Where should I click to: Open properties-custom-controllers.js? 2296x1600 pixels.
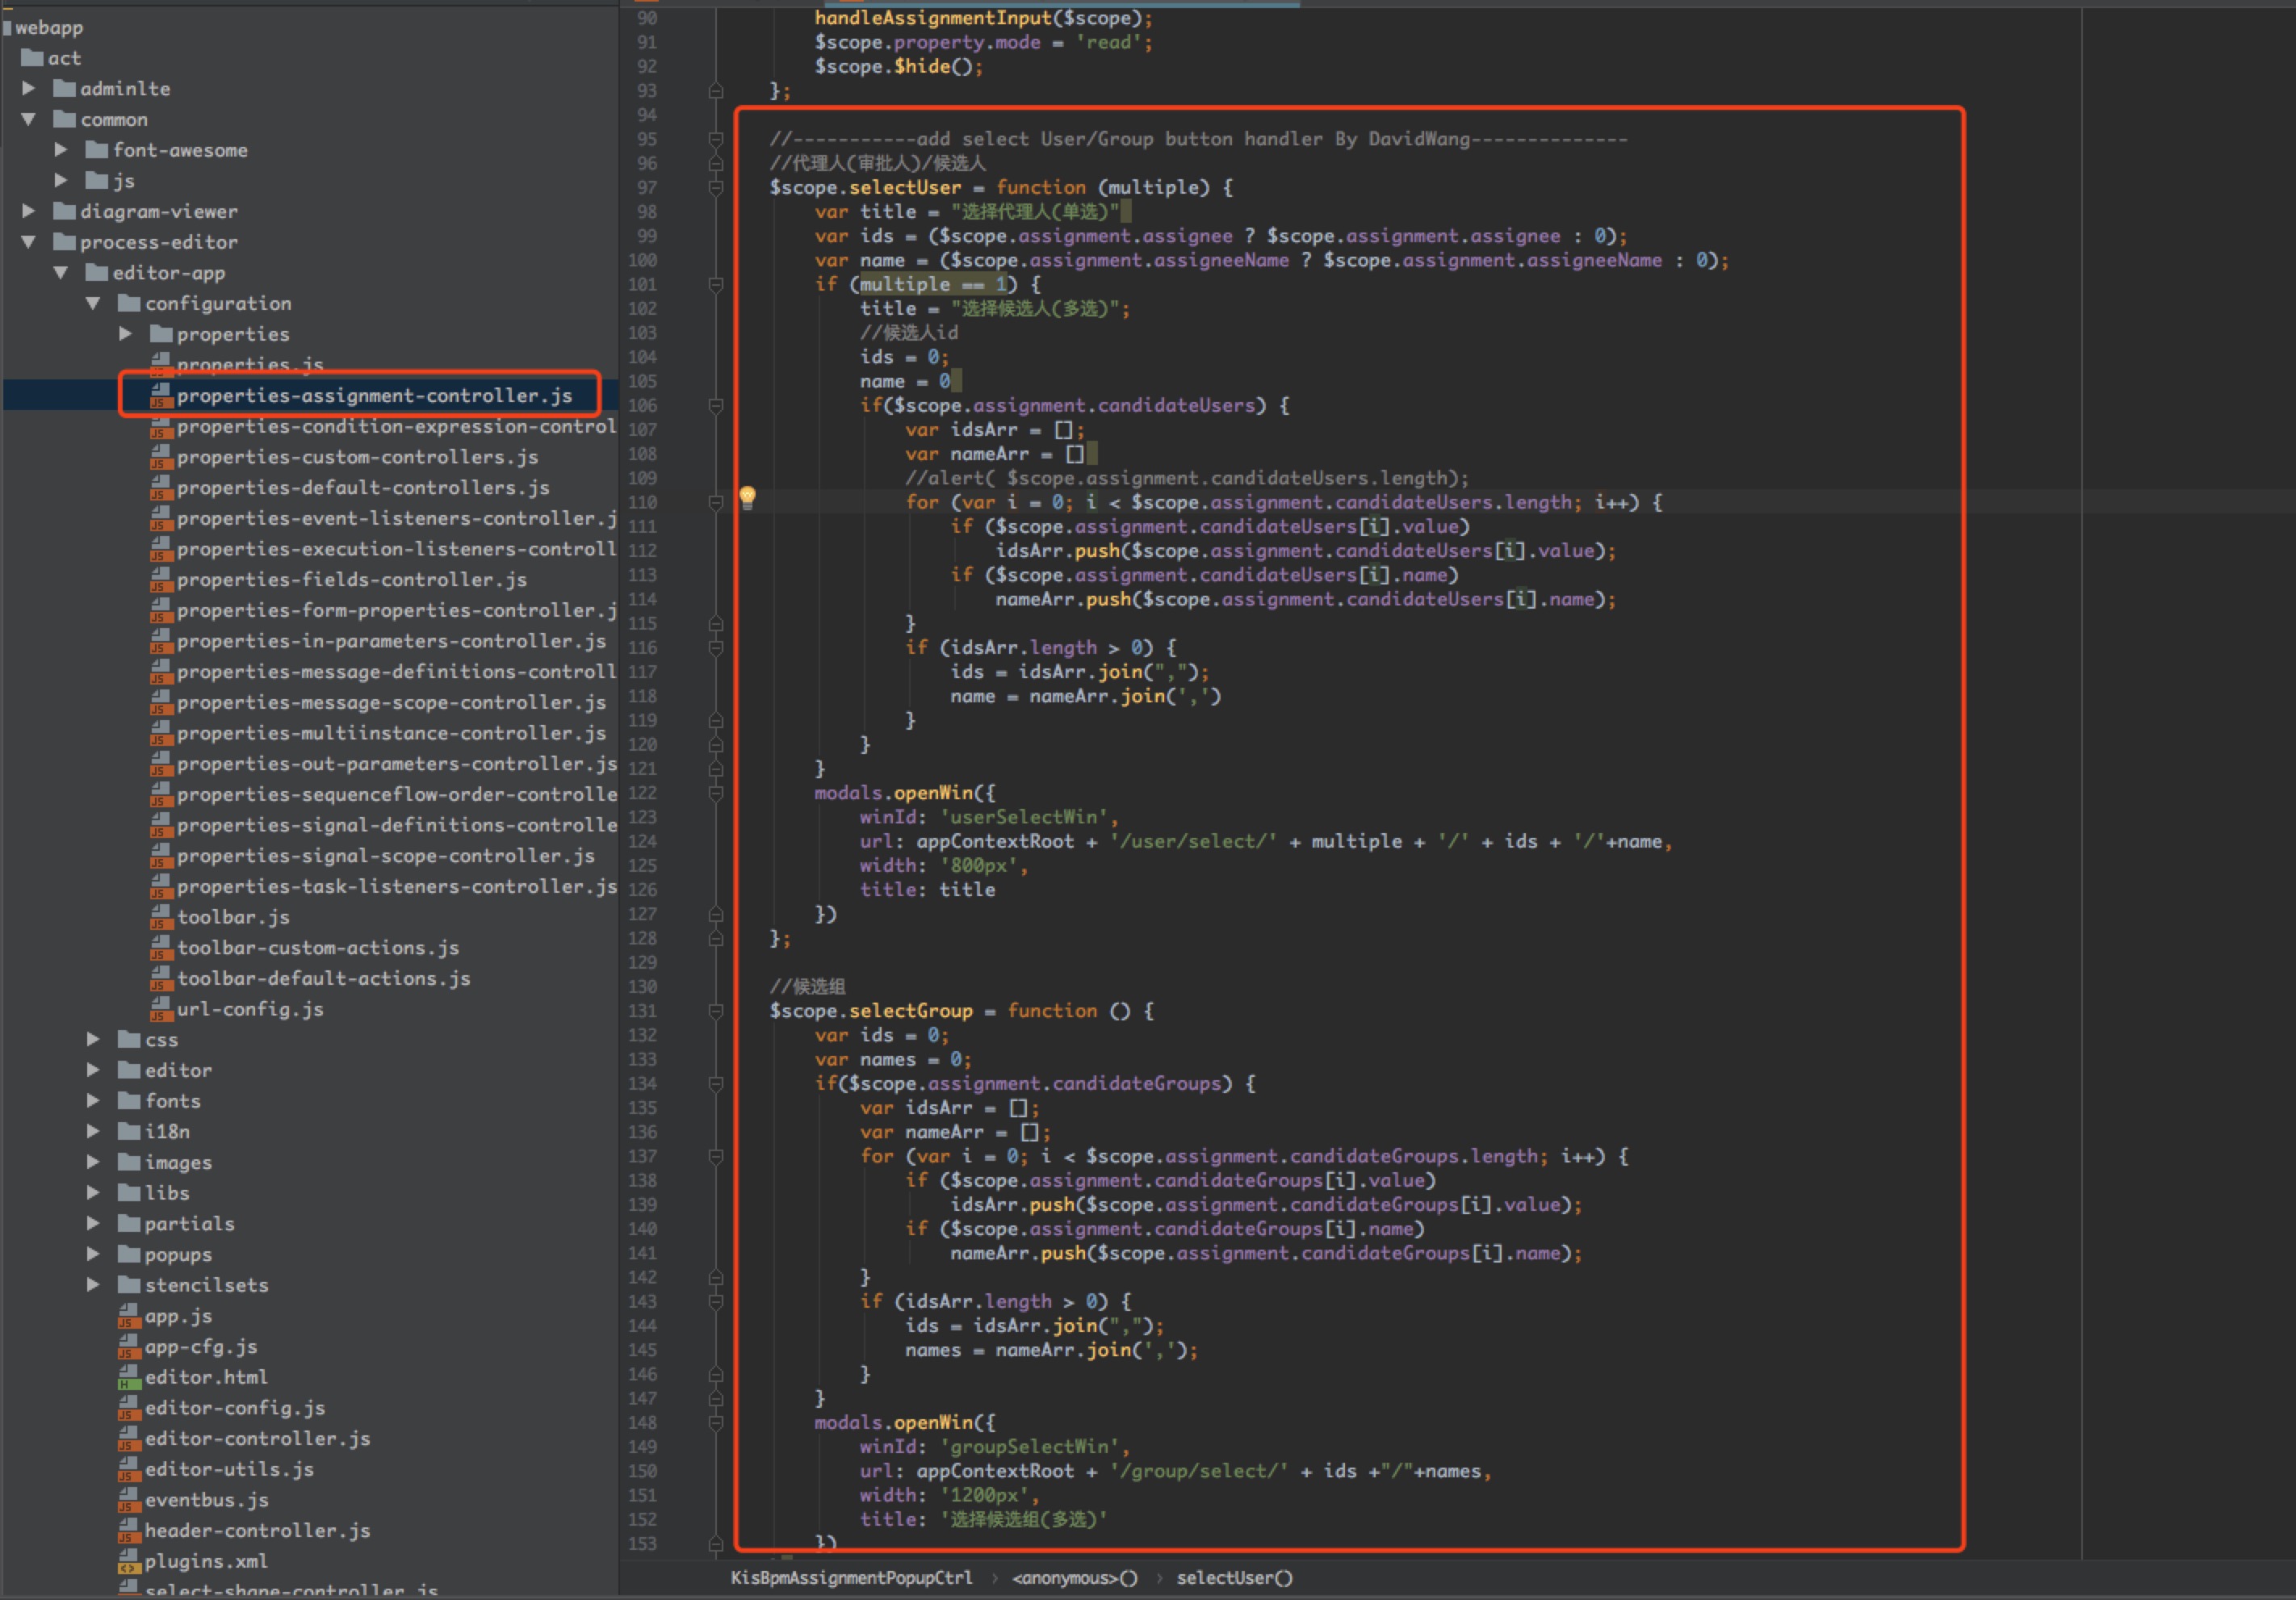coord(358,457)
